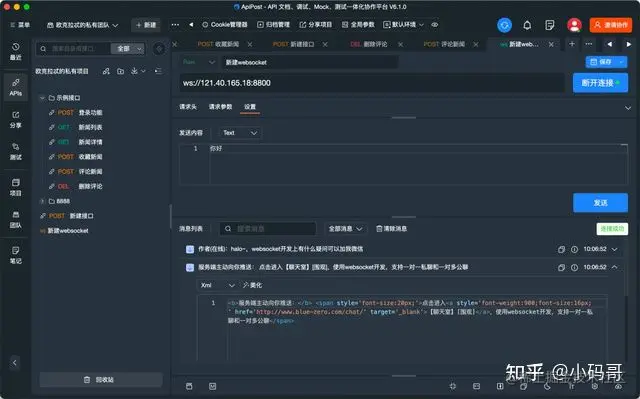Open the 最近 recent panel in sidebar
The image size is (640, 399).
(x=16, y=51)
